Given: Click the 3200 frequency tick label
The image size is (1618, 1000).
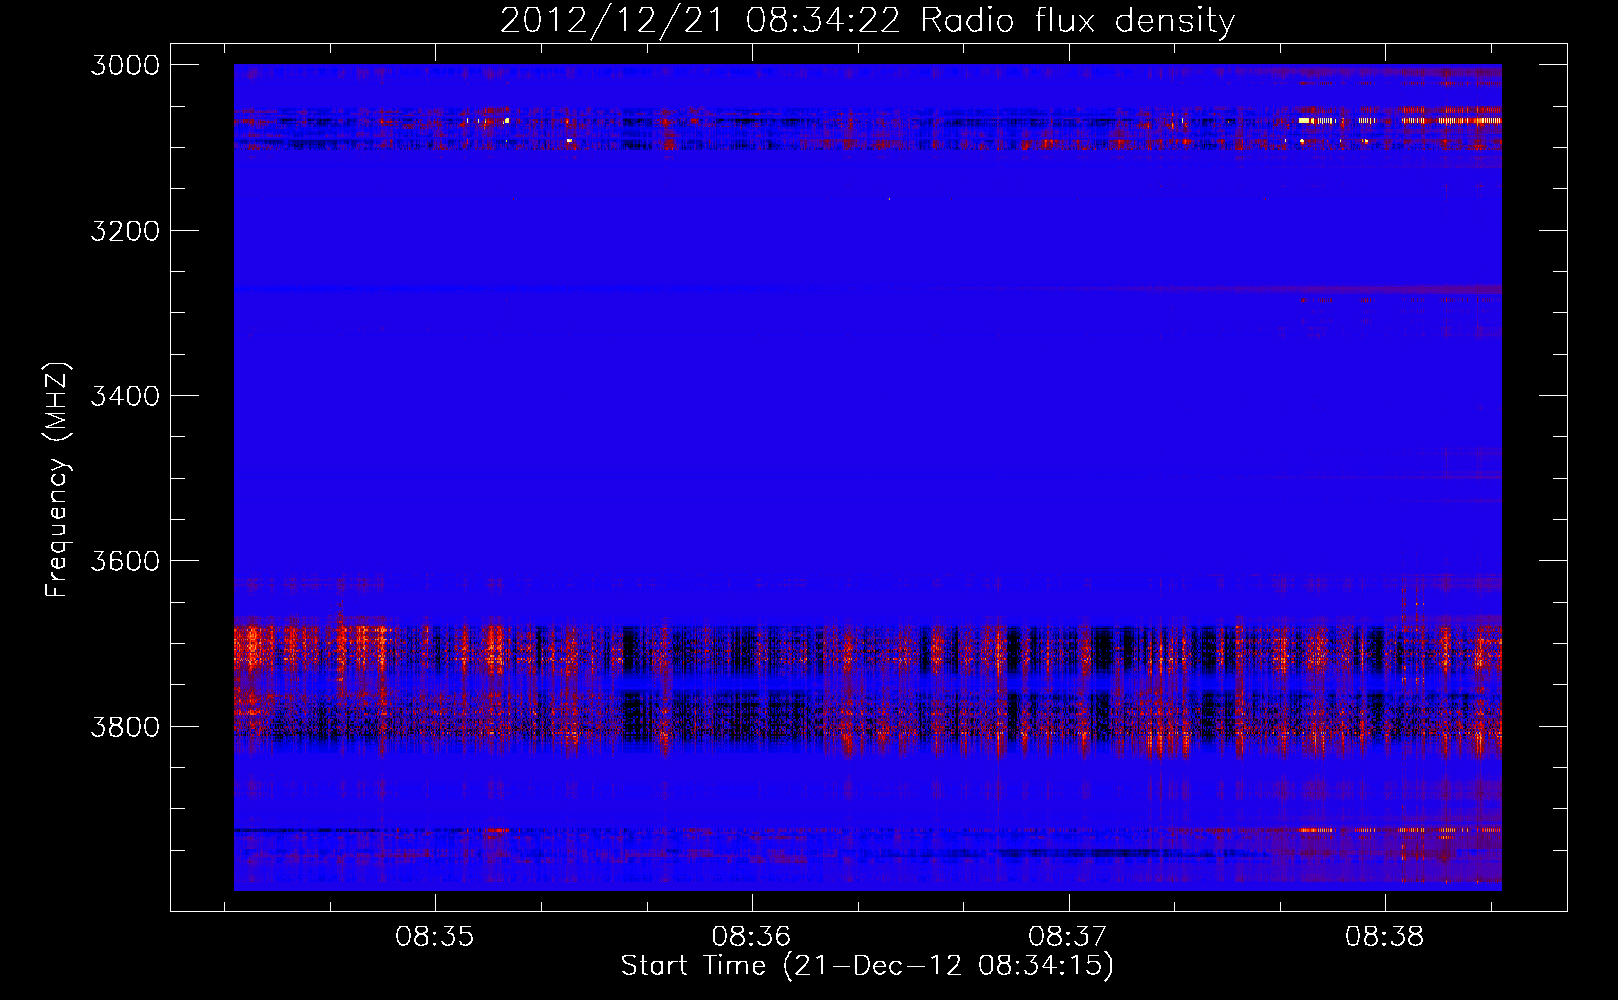Looking at the screenshot, I should tap(125, 231).
